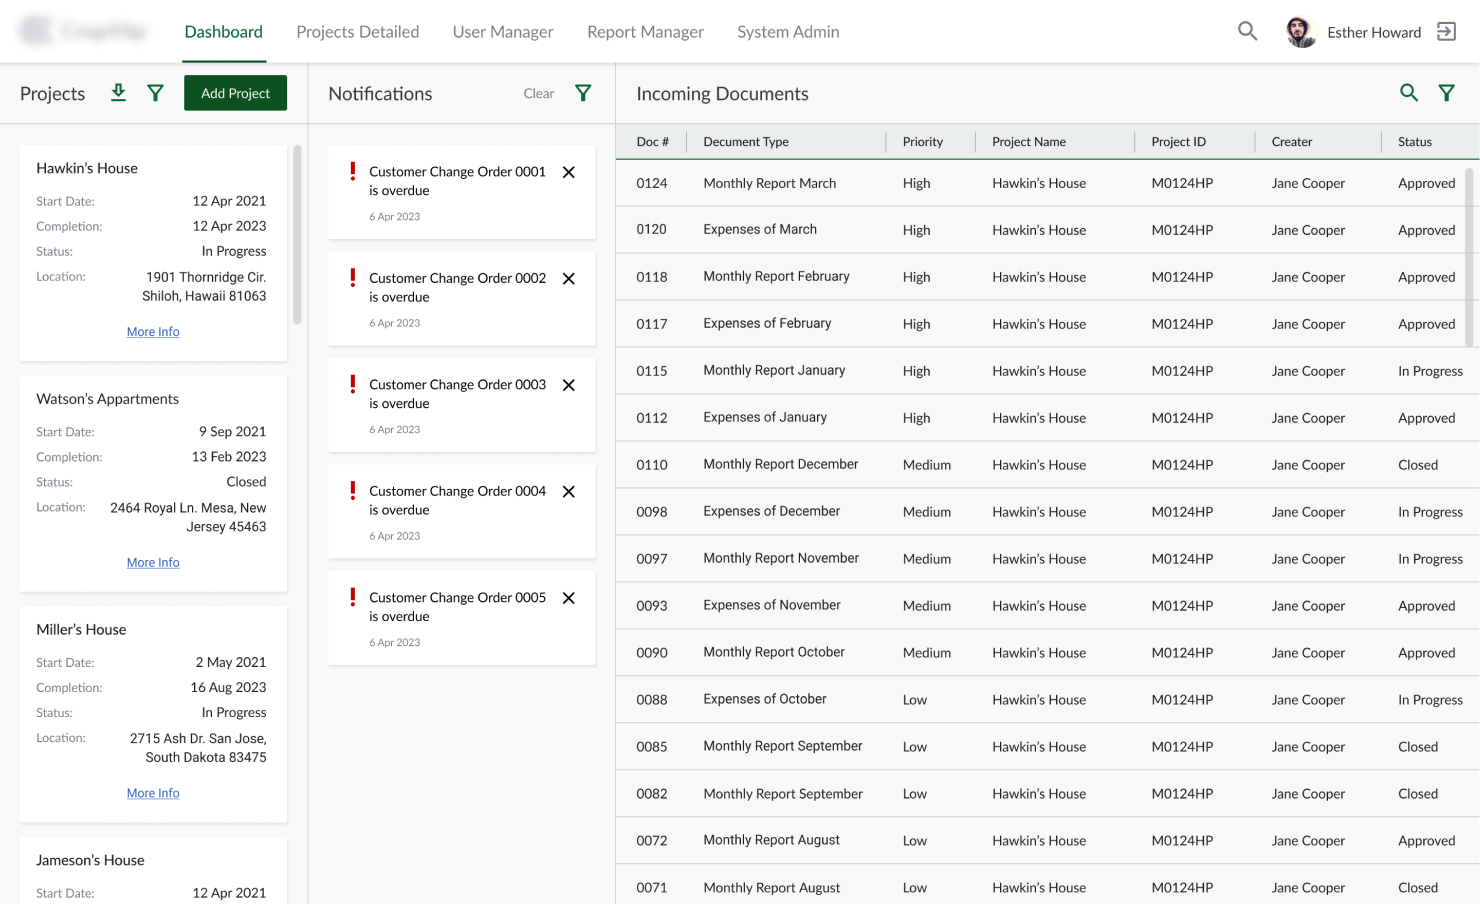This screenshot has height=904, width=1480.
Task: Filter notifications with the funnel icon
Action: click(x=583, y=93)
